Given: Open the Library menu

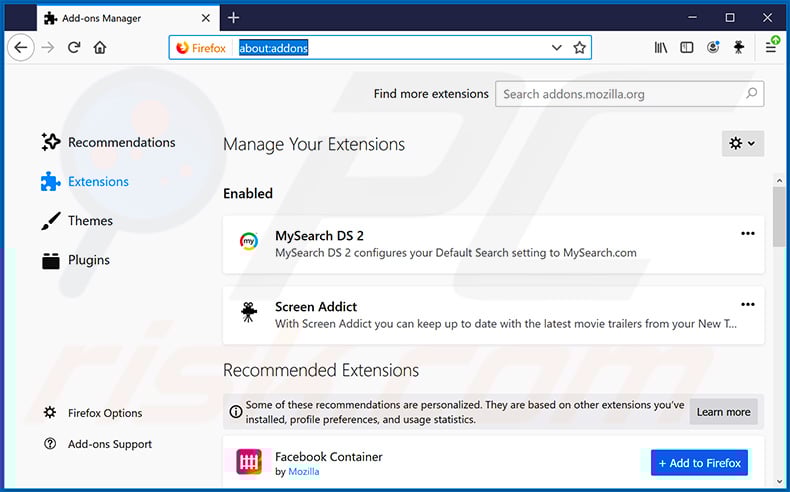Looking at the screenshot, I should 661,48.
